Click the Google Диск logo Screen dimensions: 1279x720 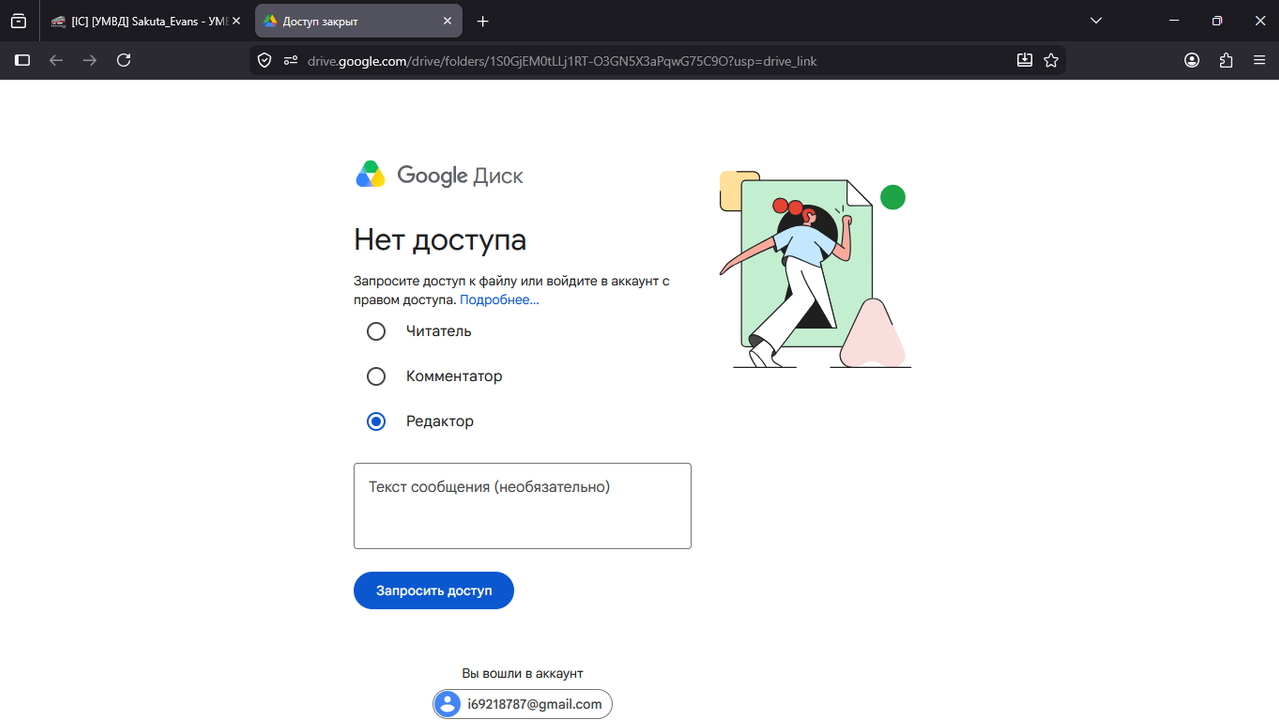439,175
